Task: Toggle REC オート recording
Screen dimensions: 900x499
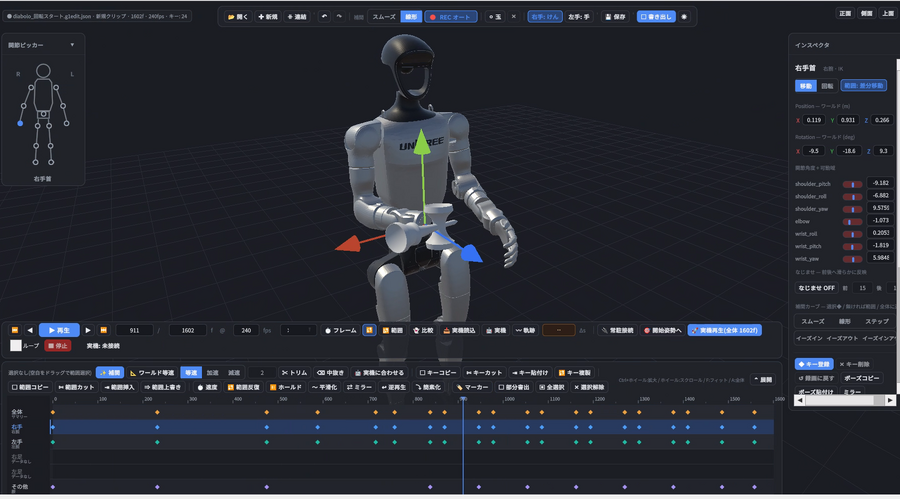Action: (451, 17)
